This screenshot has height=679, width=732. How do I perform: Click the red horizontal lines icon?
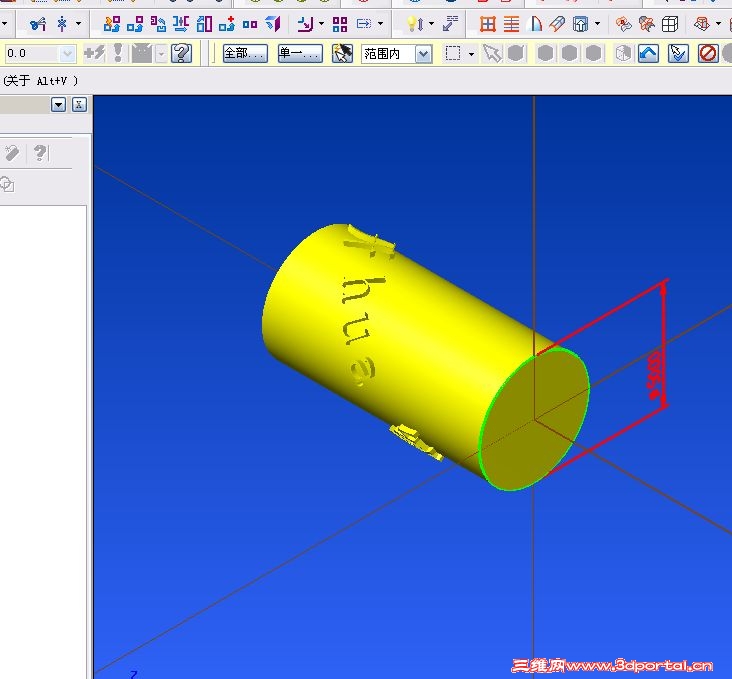point(512,24)
